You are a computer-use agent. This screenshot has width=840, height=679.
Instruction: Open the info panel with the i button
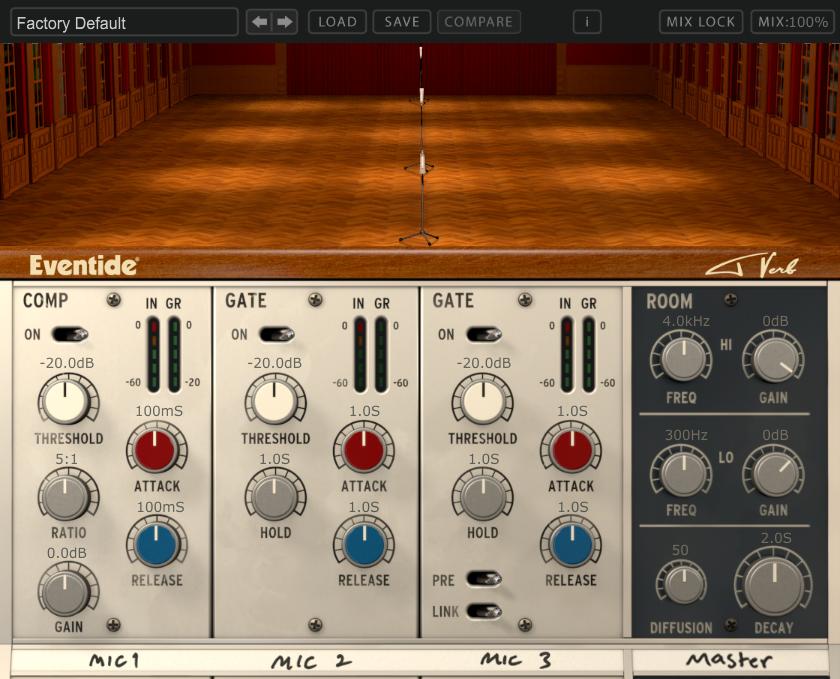click(x=587, y=22)
